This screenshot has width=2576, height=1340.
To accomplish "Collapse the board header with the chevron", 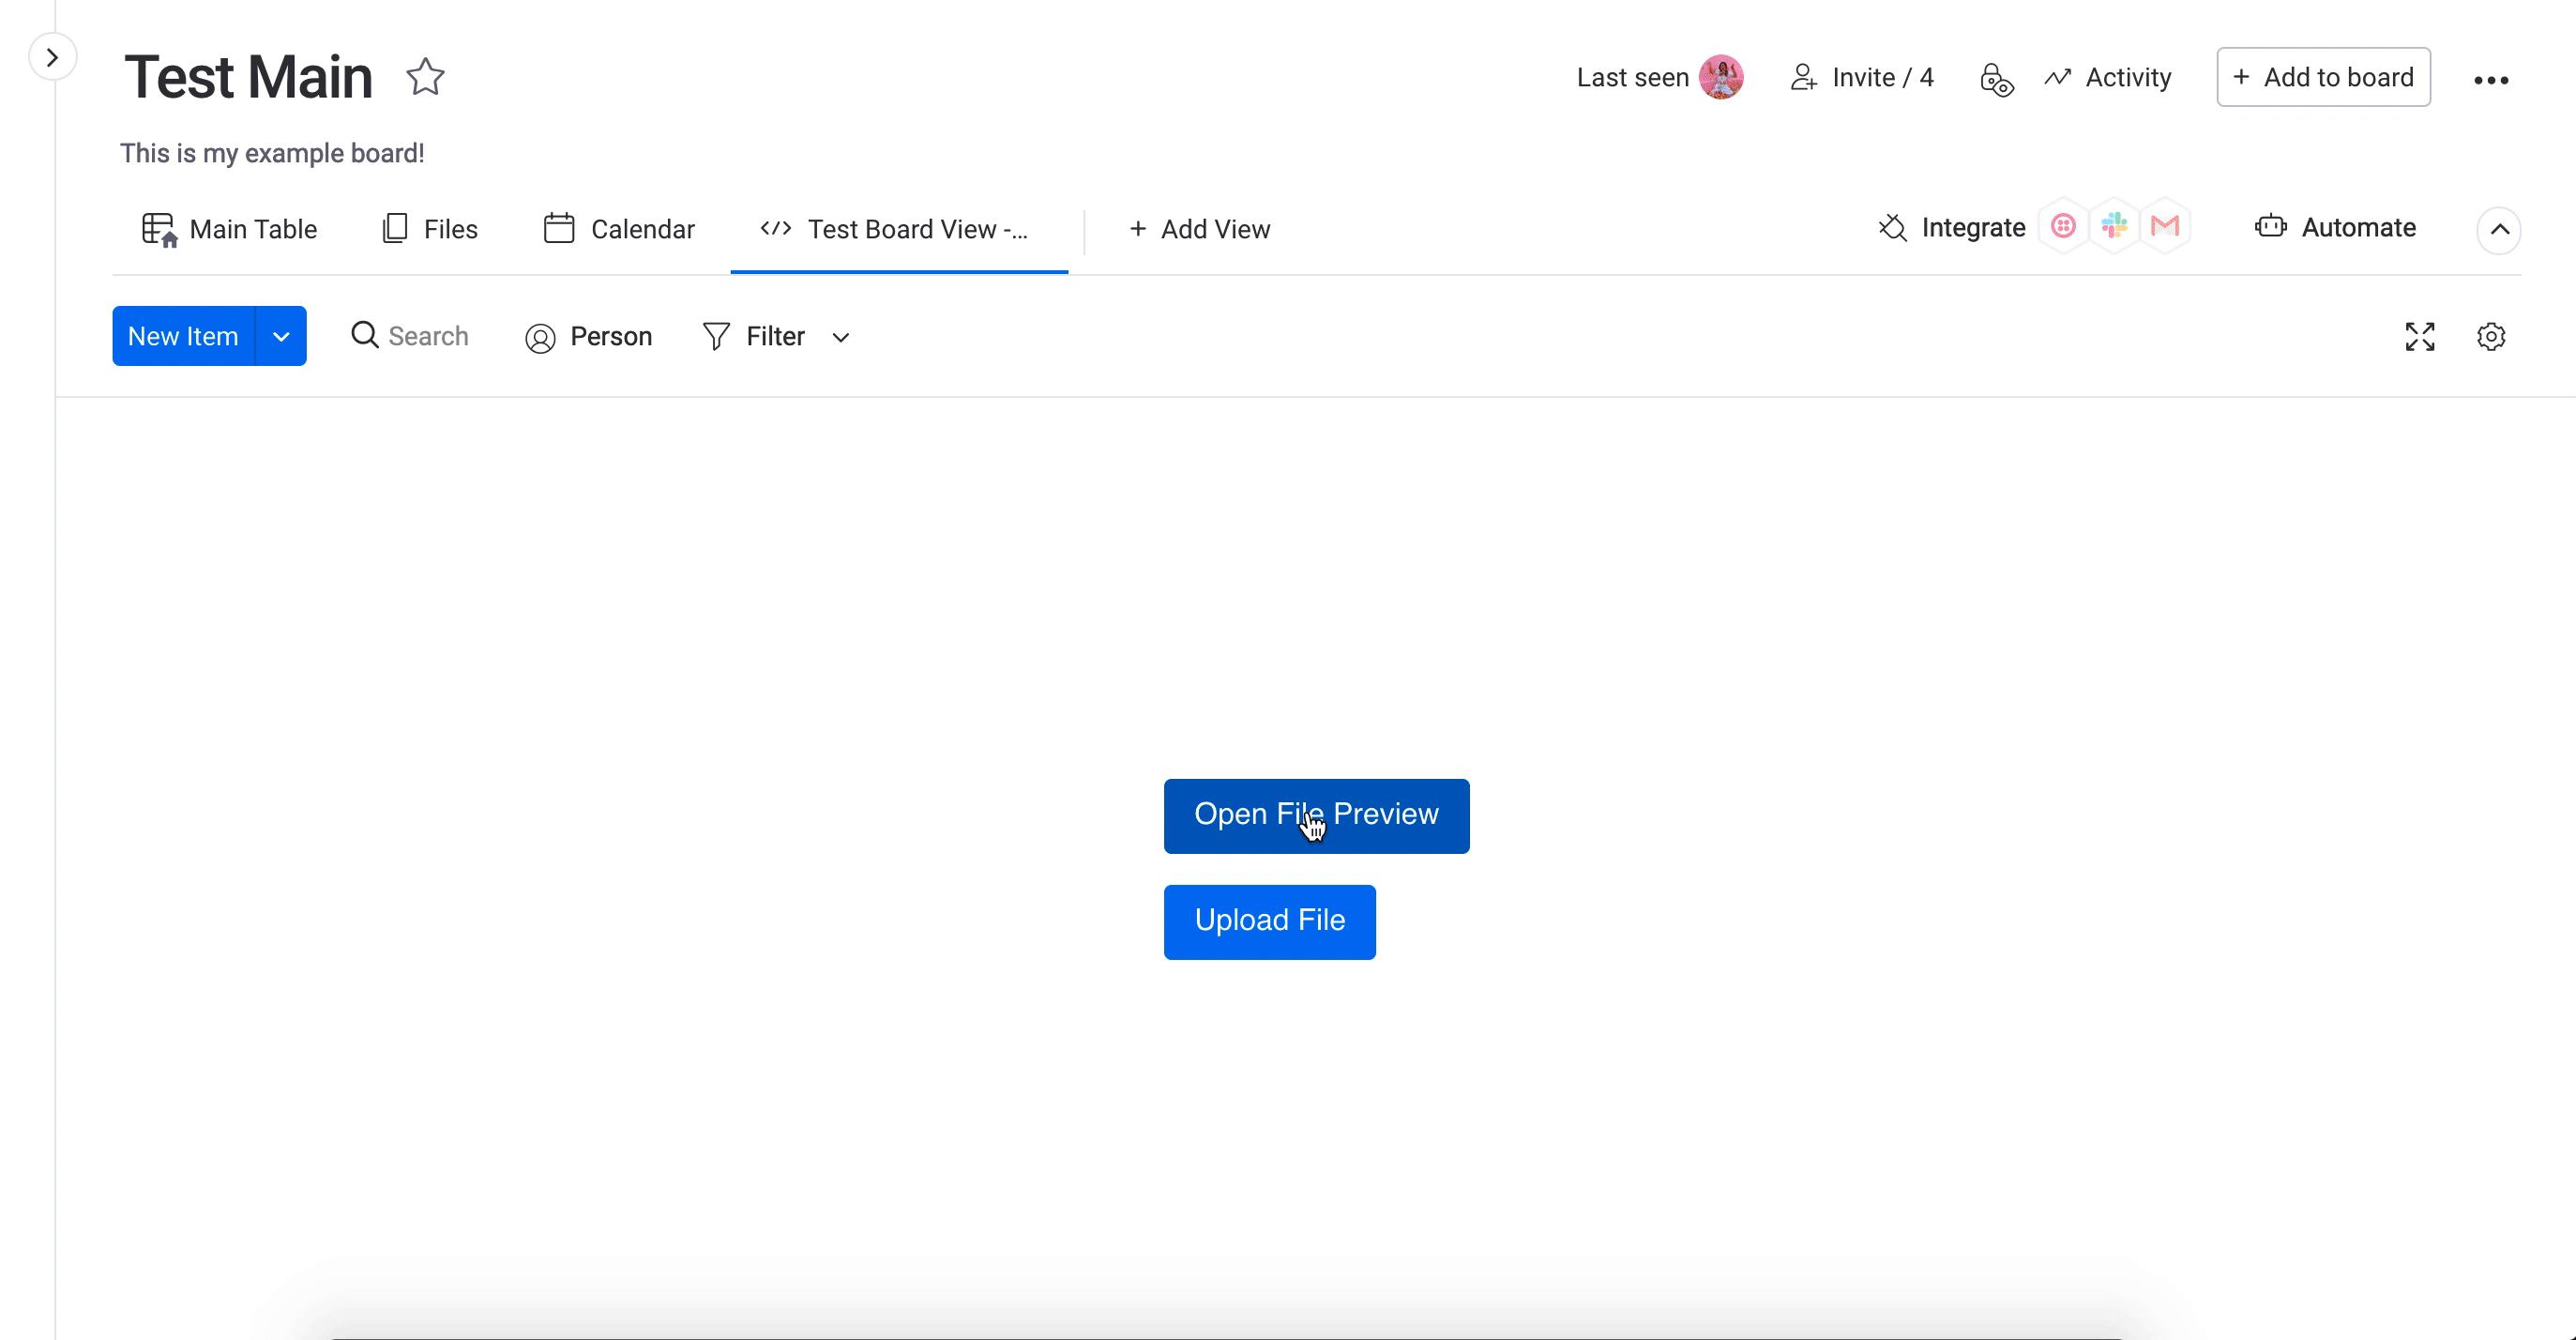I will coord(2499,231).
